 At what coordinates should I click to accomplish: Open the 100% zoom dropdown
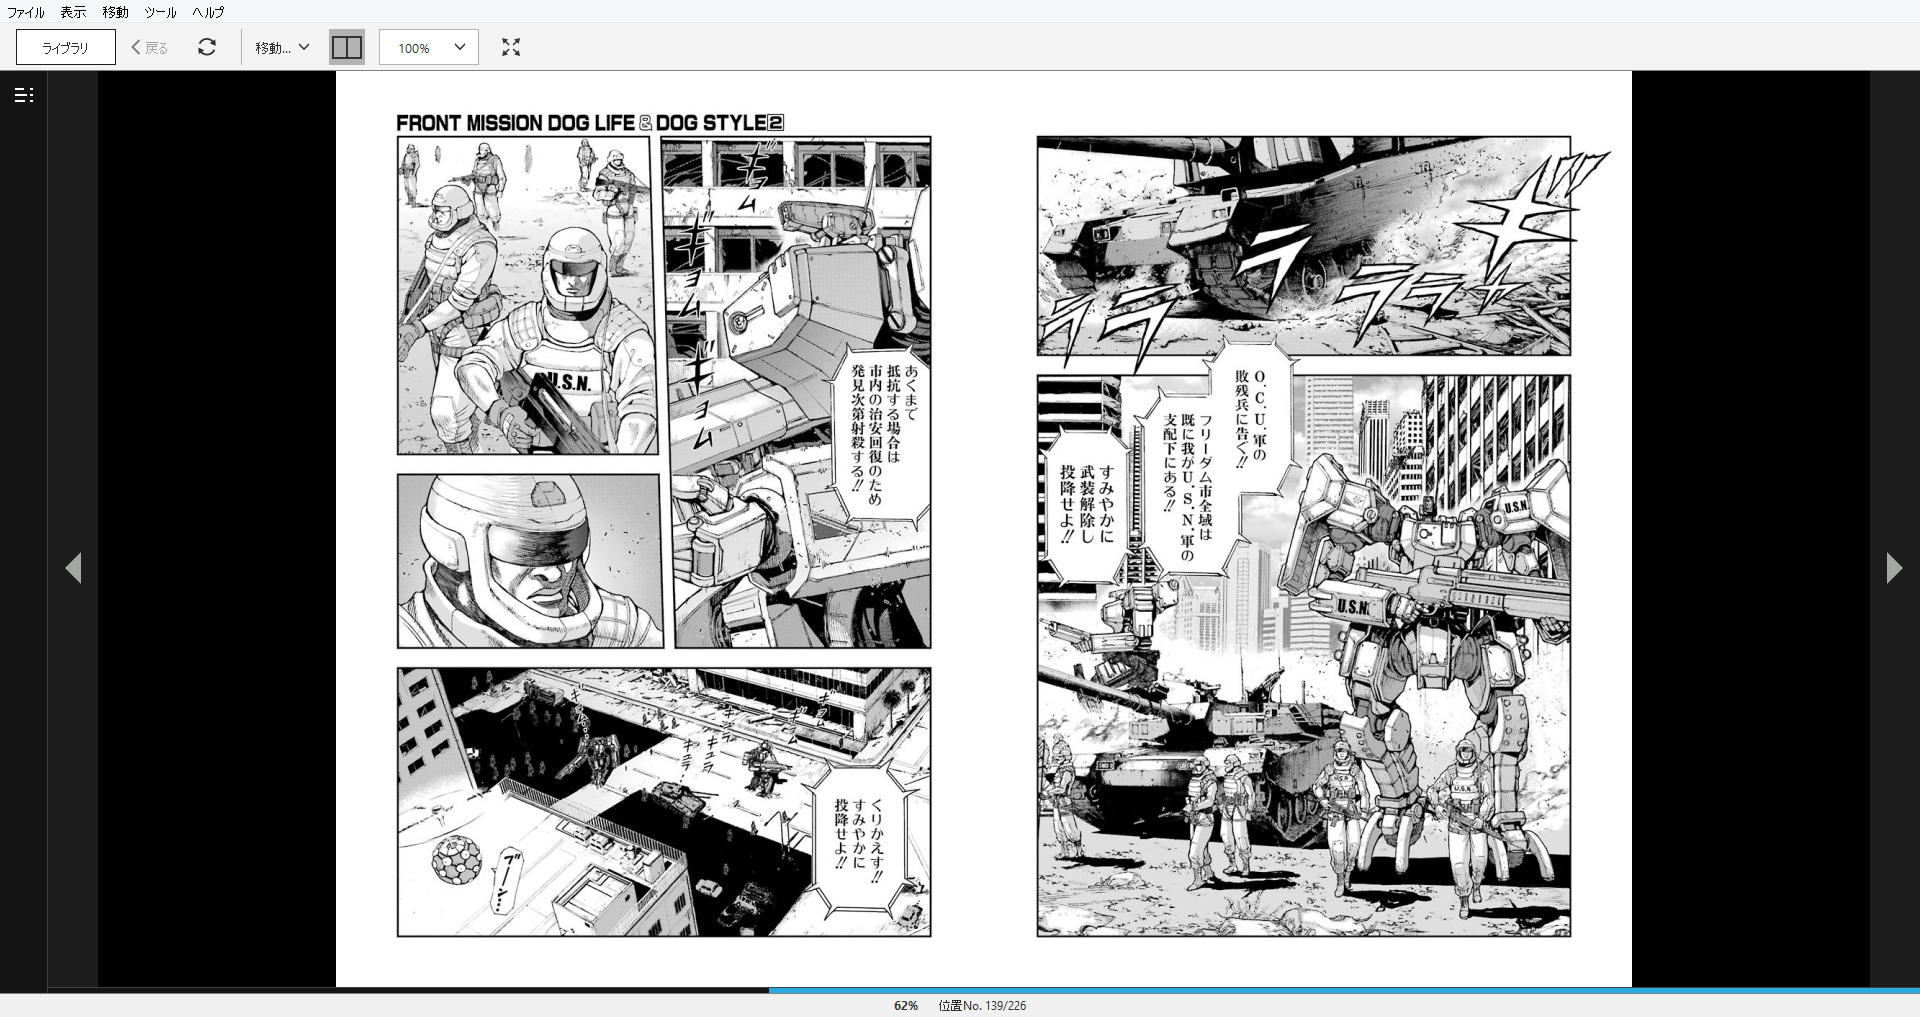[429, 47]
